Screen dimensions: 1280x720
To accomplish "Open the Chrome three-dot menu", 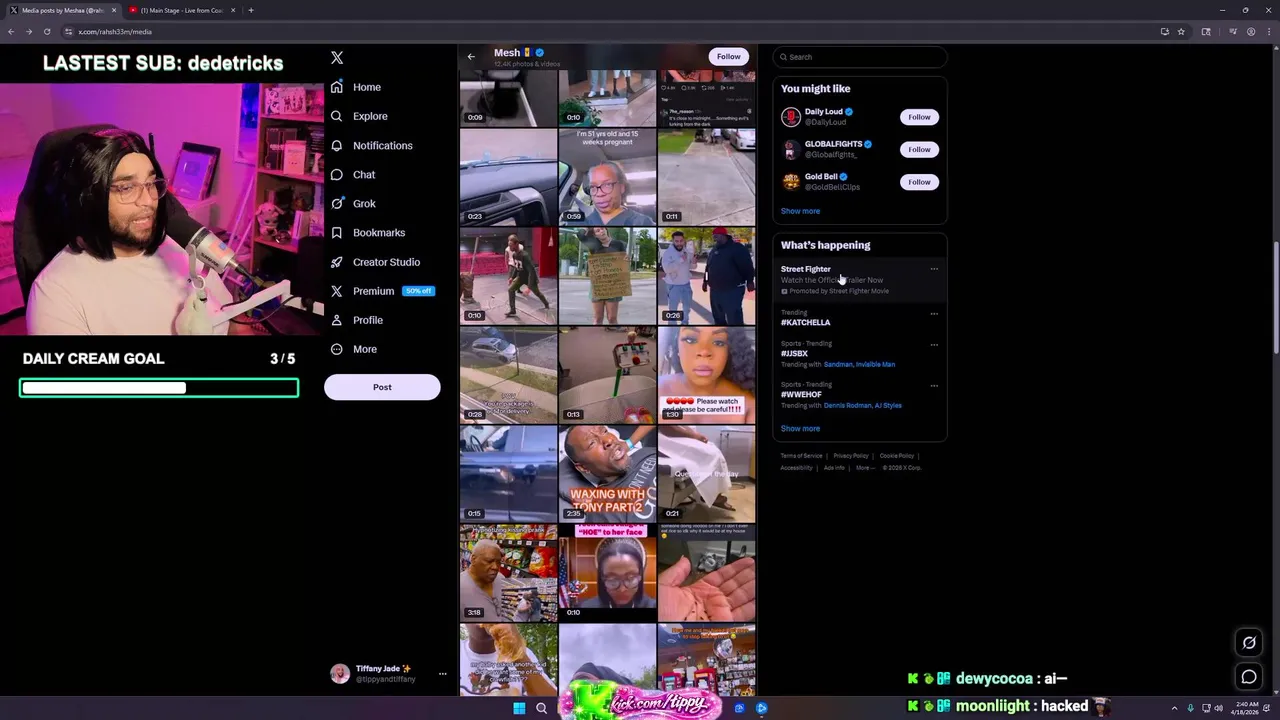I will point(1269,31).
